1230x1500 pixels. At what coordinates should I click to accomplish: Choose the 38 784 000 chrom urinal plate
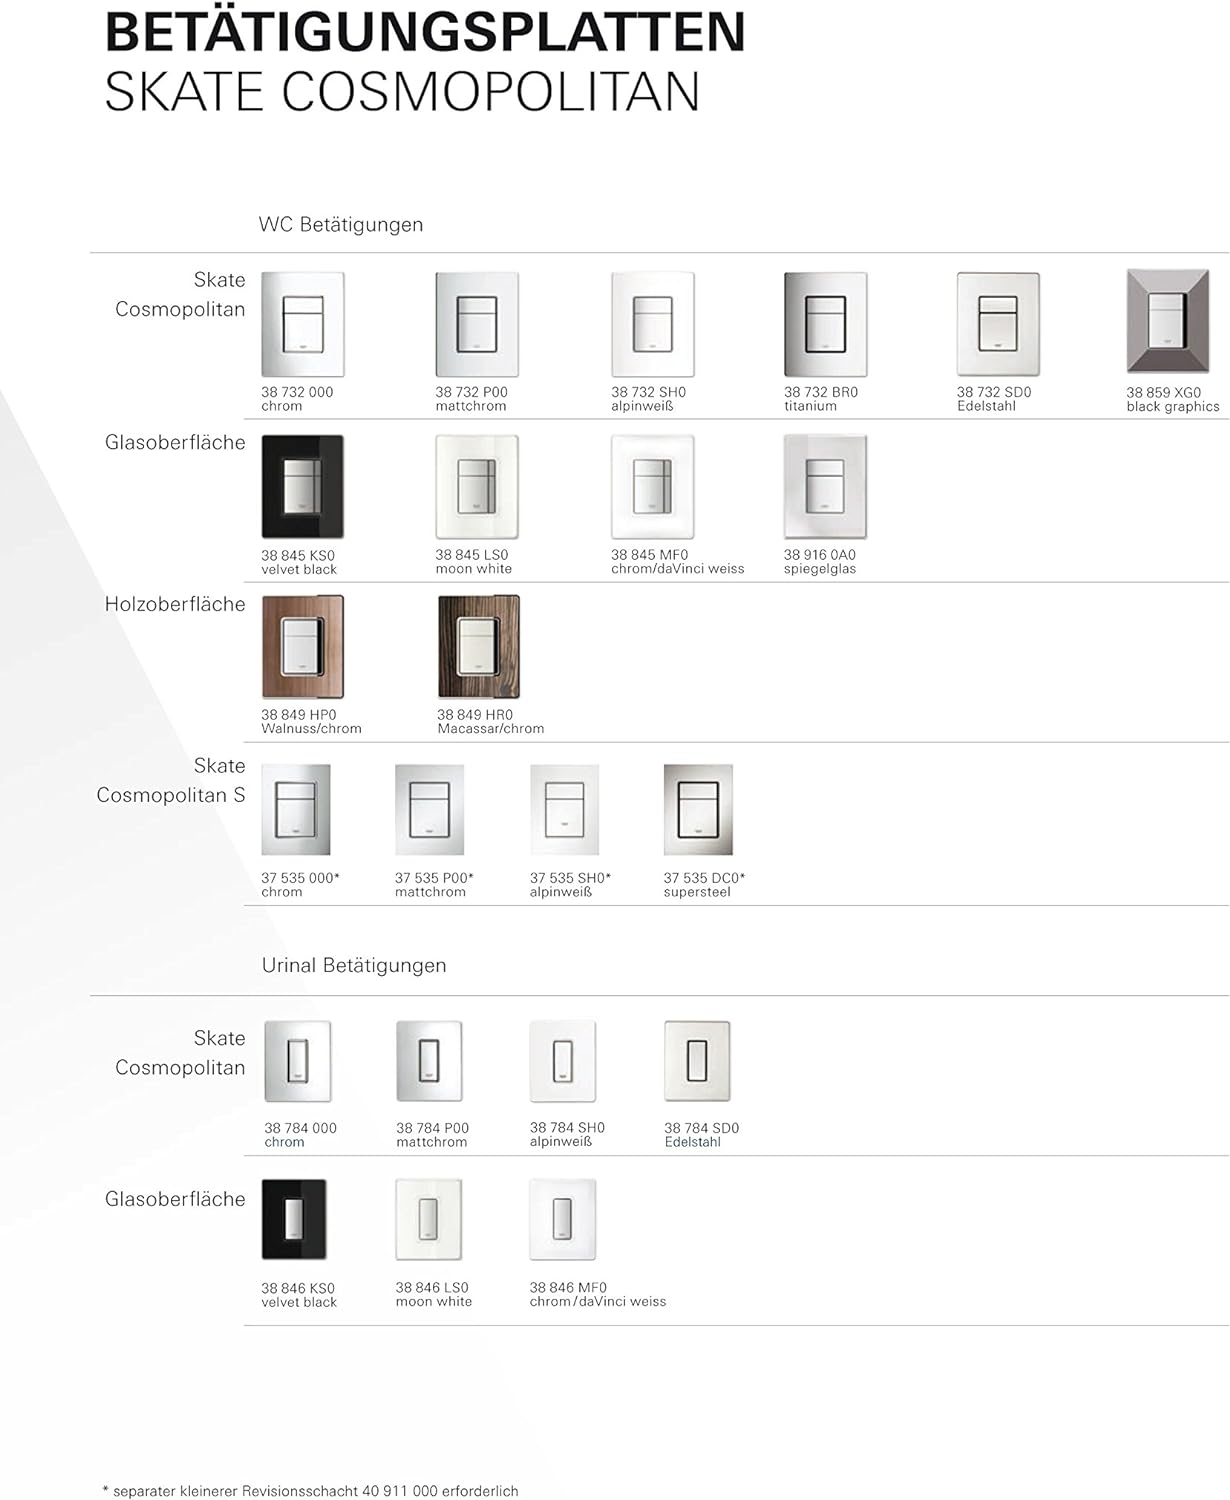(297, 1061)
